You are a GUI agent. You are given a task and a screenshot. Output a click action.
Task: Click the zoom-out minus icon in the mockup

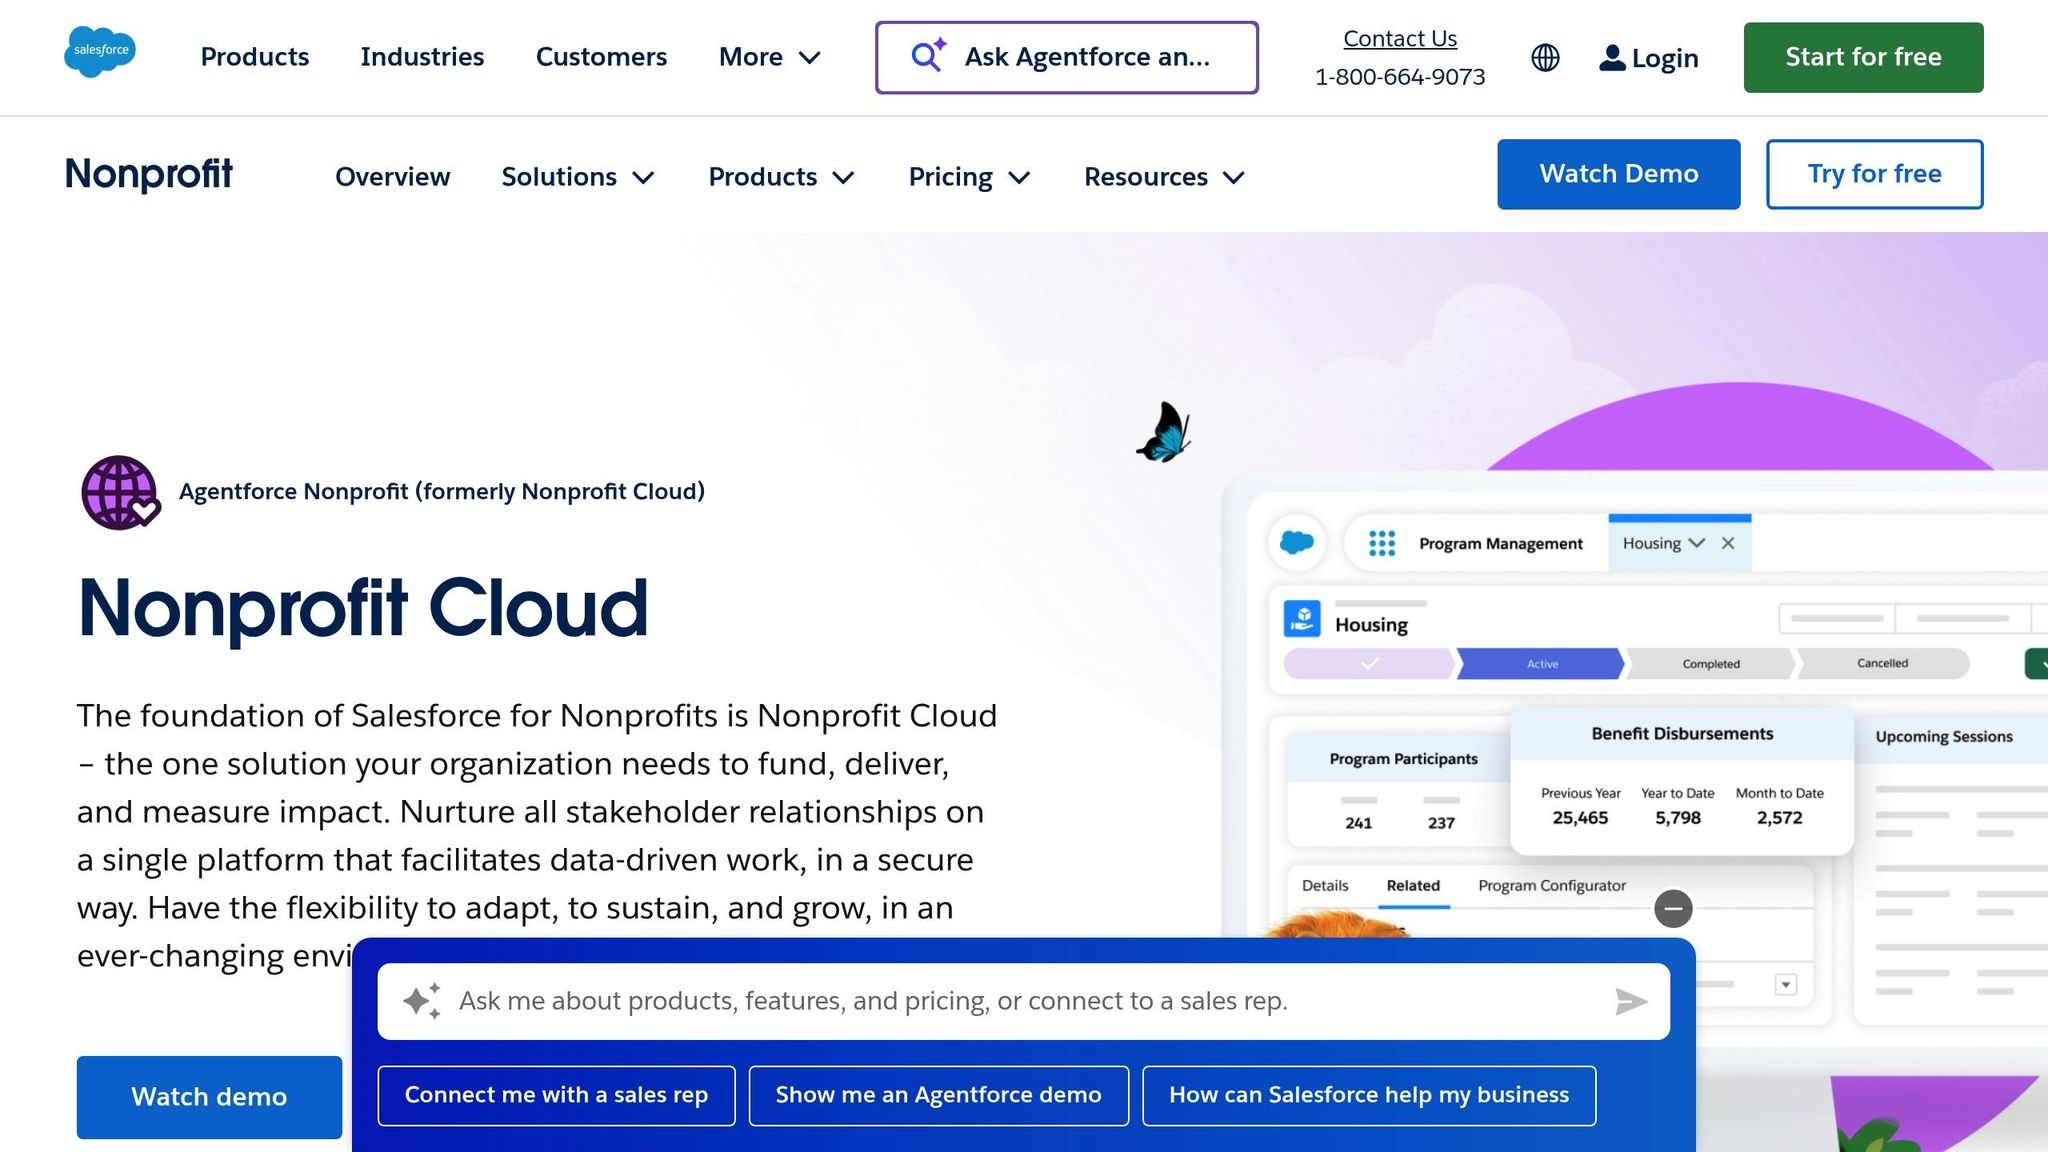click(x=1674, y=908)
